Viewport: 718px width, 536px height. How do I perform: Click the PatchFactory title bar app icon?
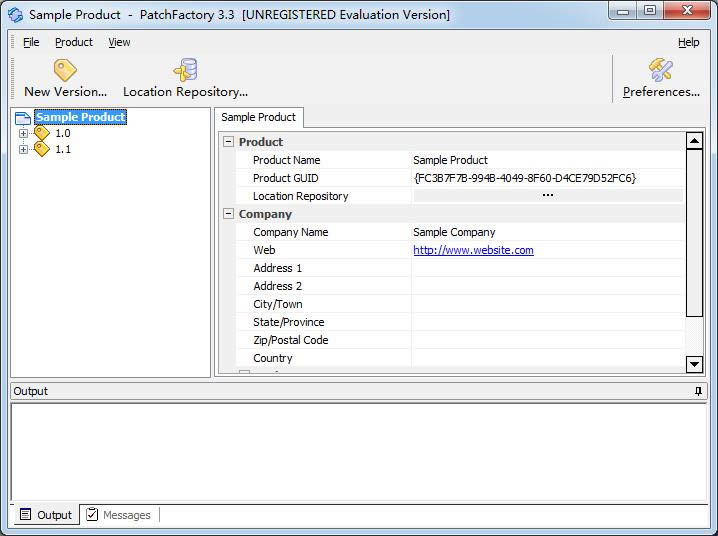tap(15, 15)
